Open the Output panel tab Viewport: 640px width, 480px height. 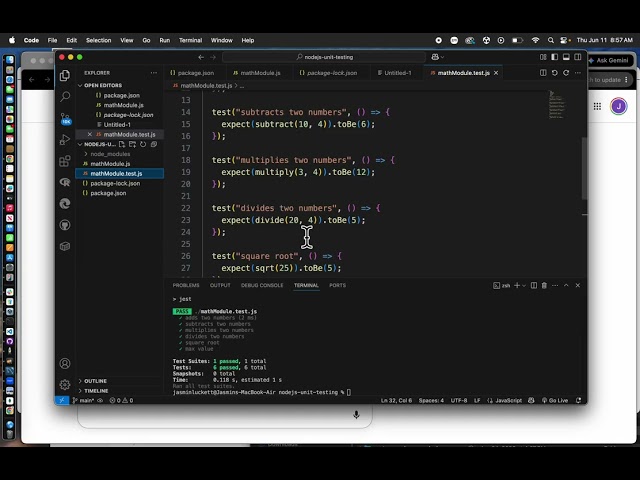click(x=220, y=285)
